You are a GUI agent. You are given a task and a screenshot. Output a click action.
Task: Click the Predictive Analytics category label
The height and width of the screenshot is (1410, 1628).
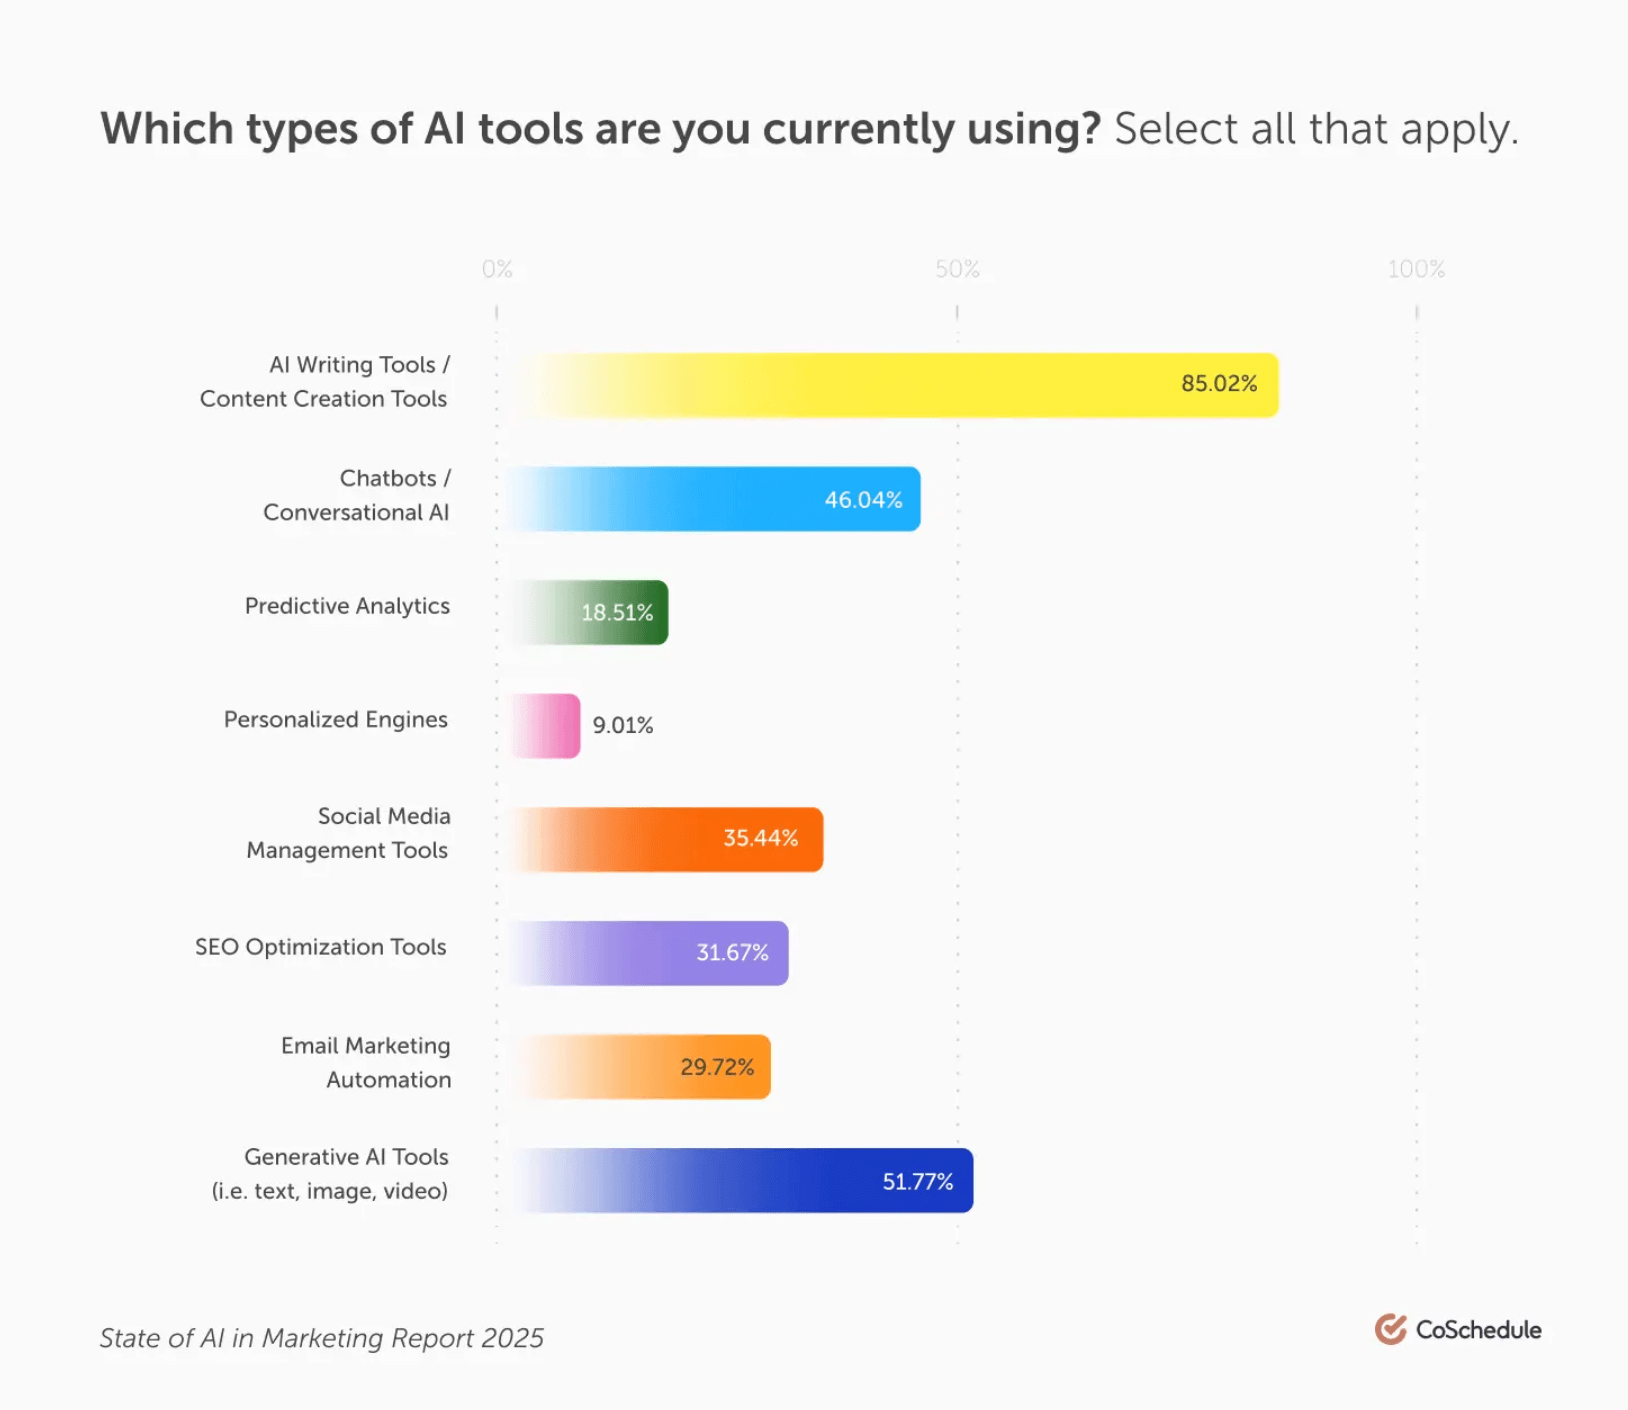[x=347, y=606]
